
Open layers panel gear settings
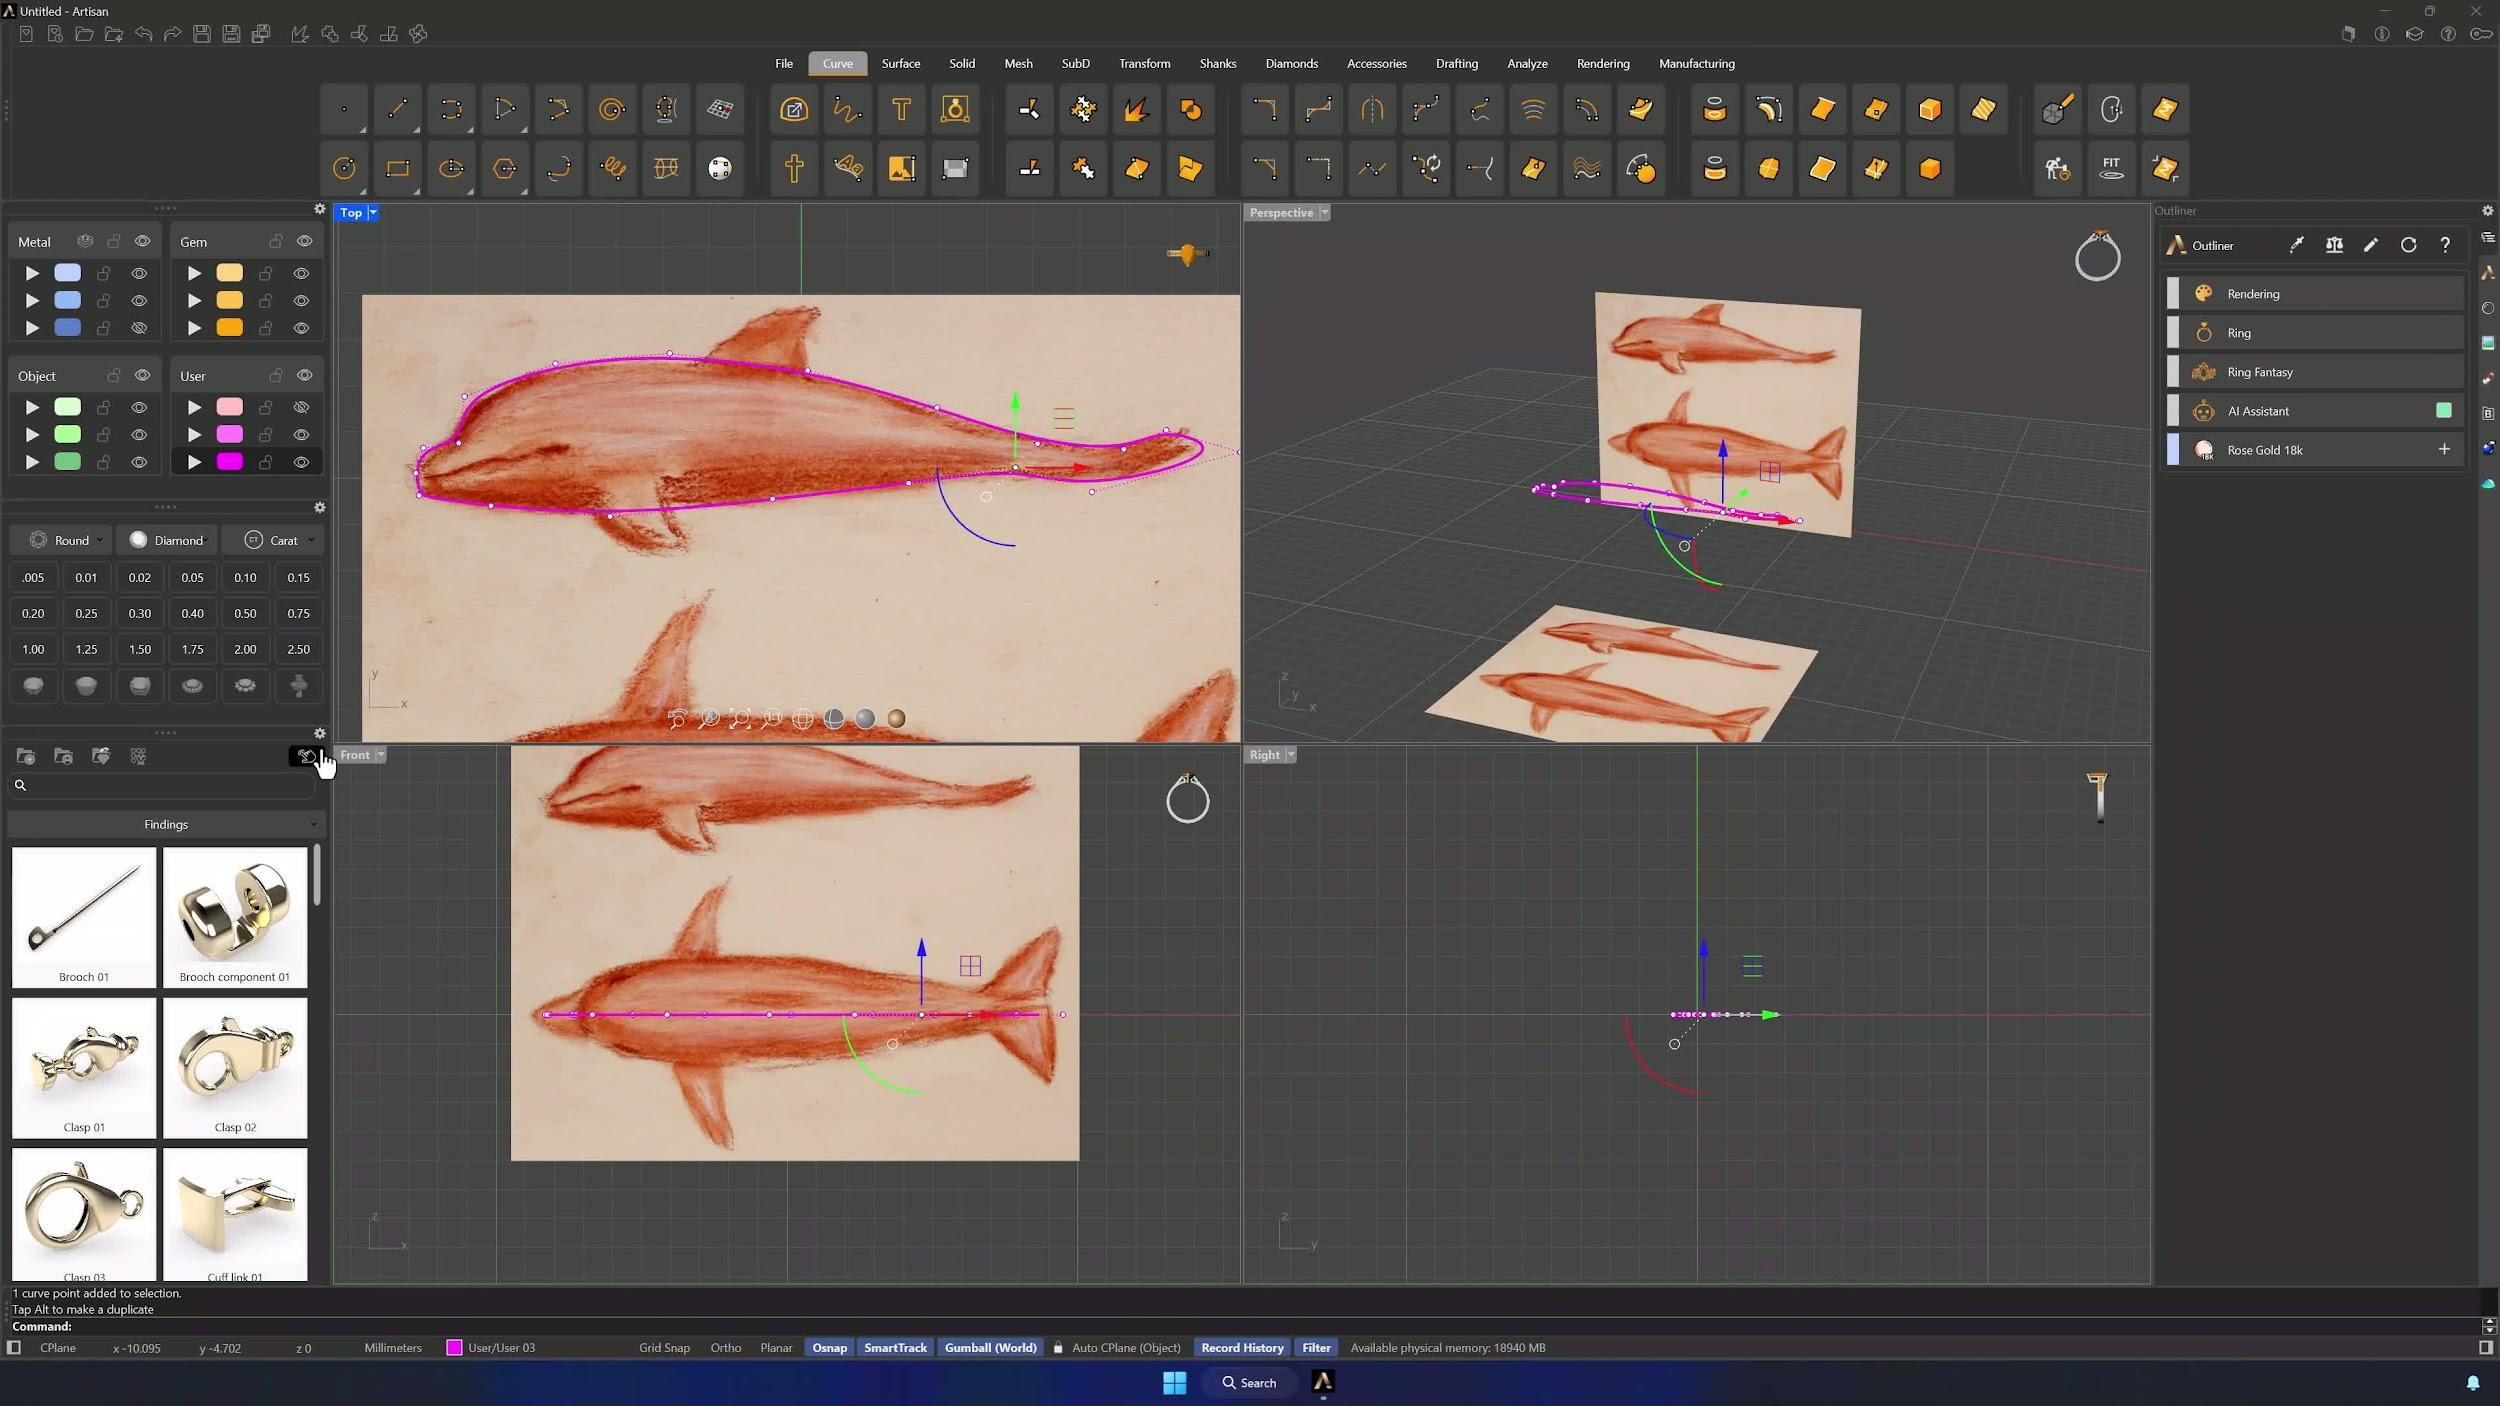click(x=320, y=209)
